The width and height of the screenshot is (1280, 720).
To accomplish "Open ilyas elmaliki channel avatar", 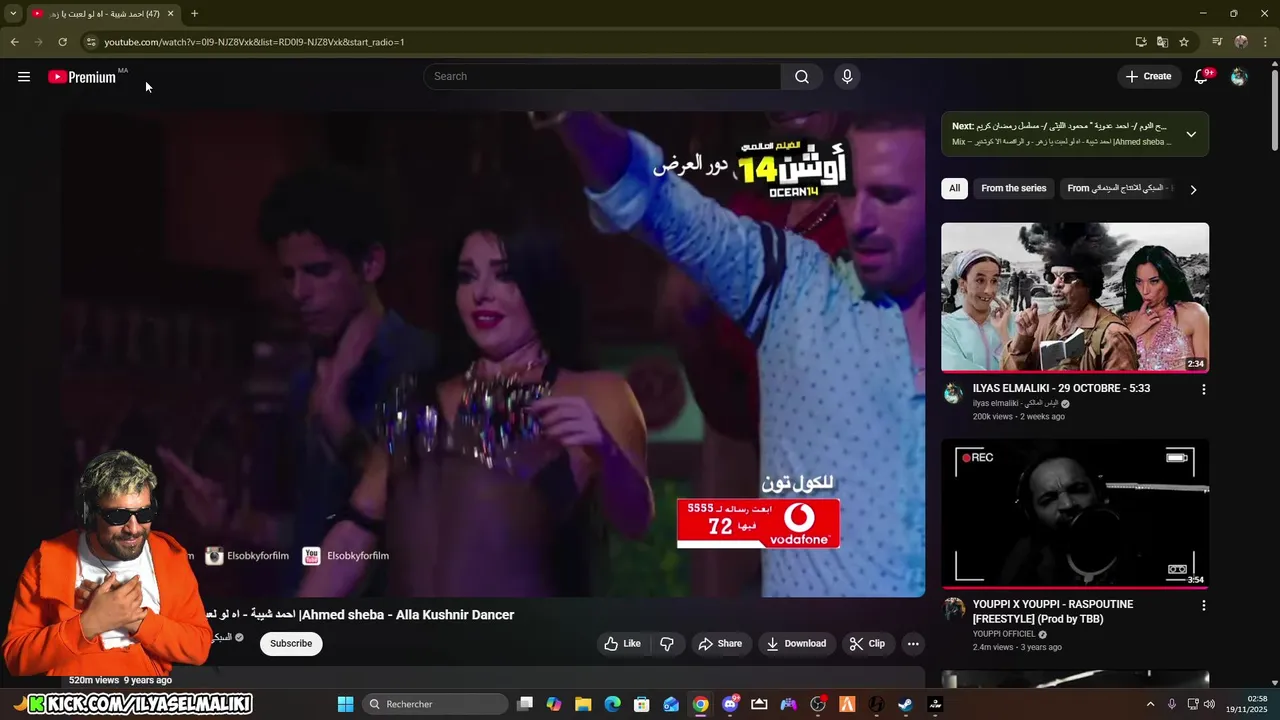I will click(x=953, y=394).
